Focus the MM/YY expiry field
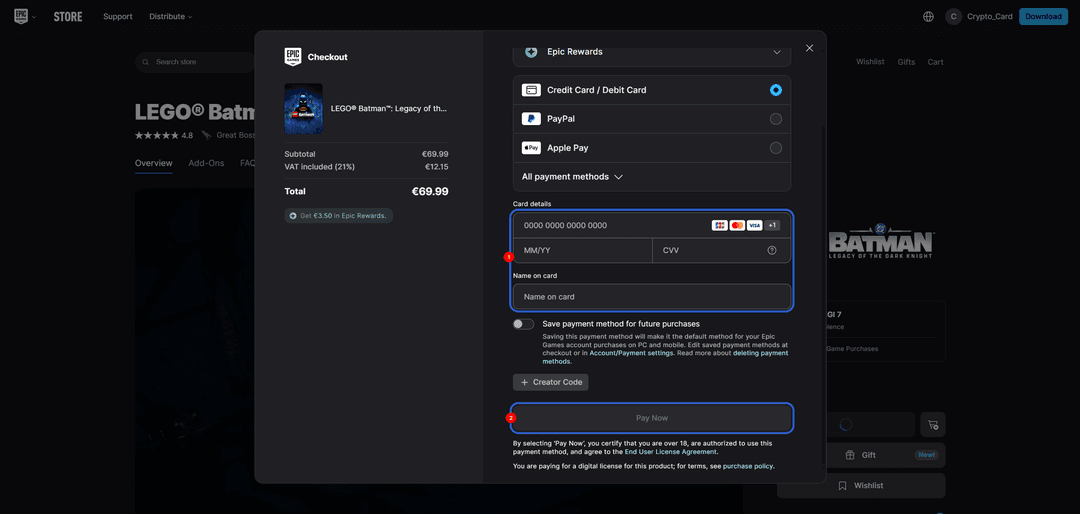This screenshot has height=514, width=1080. click(583, 251)
